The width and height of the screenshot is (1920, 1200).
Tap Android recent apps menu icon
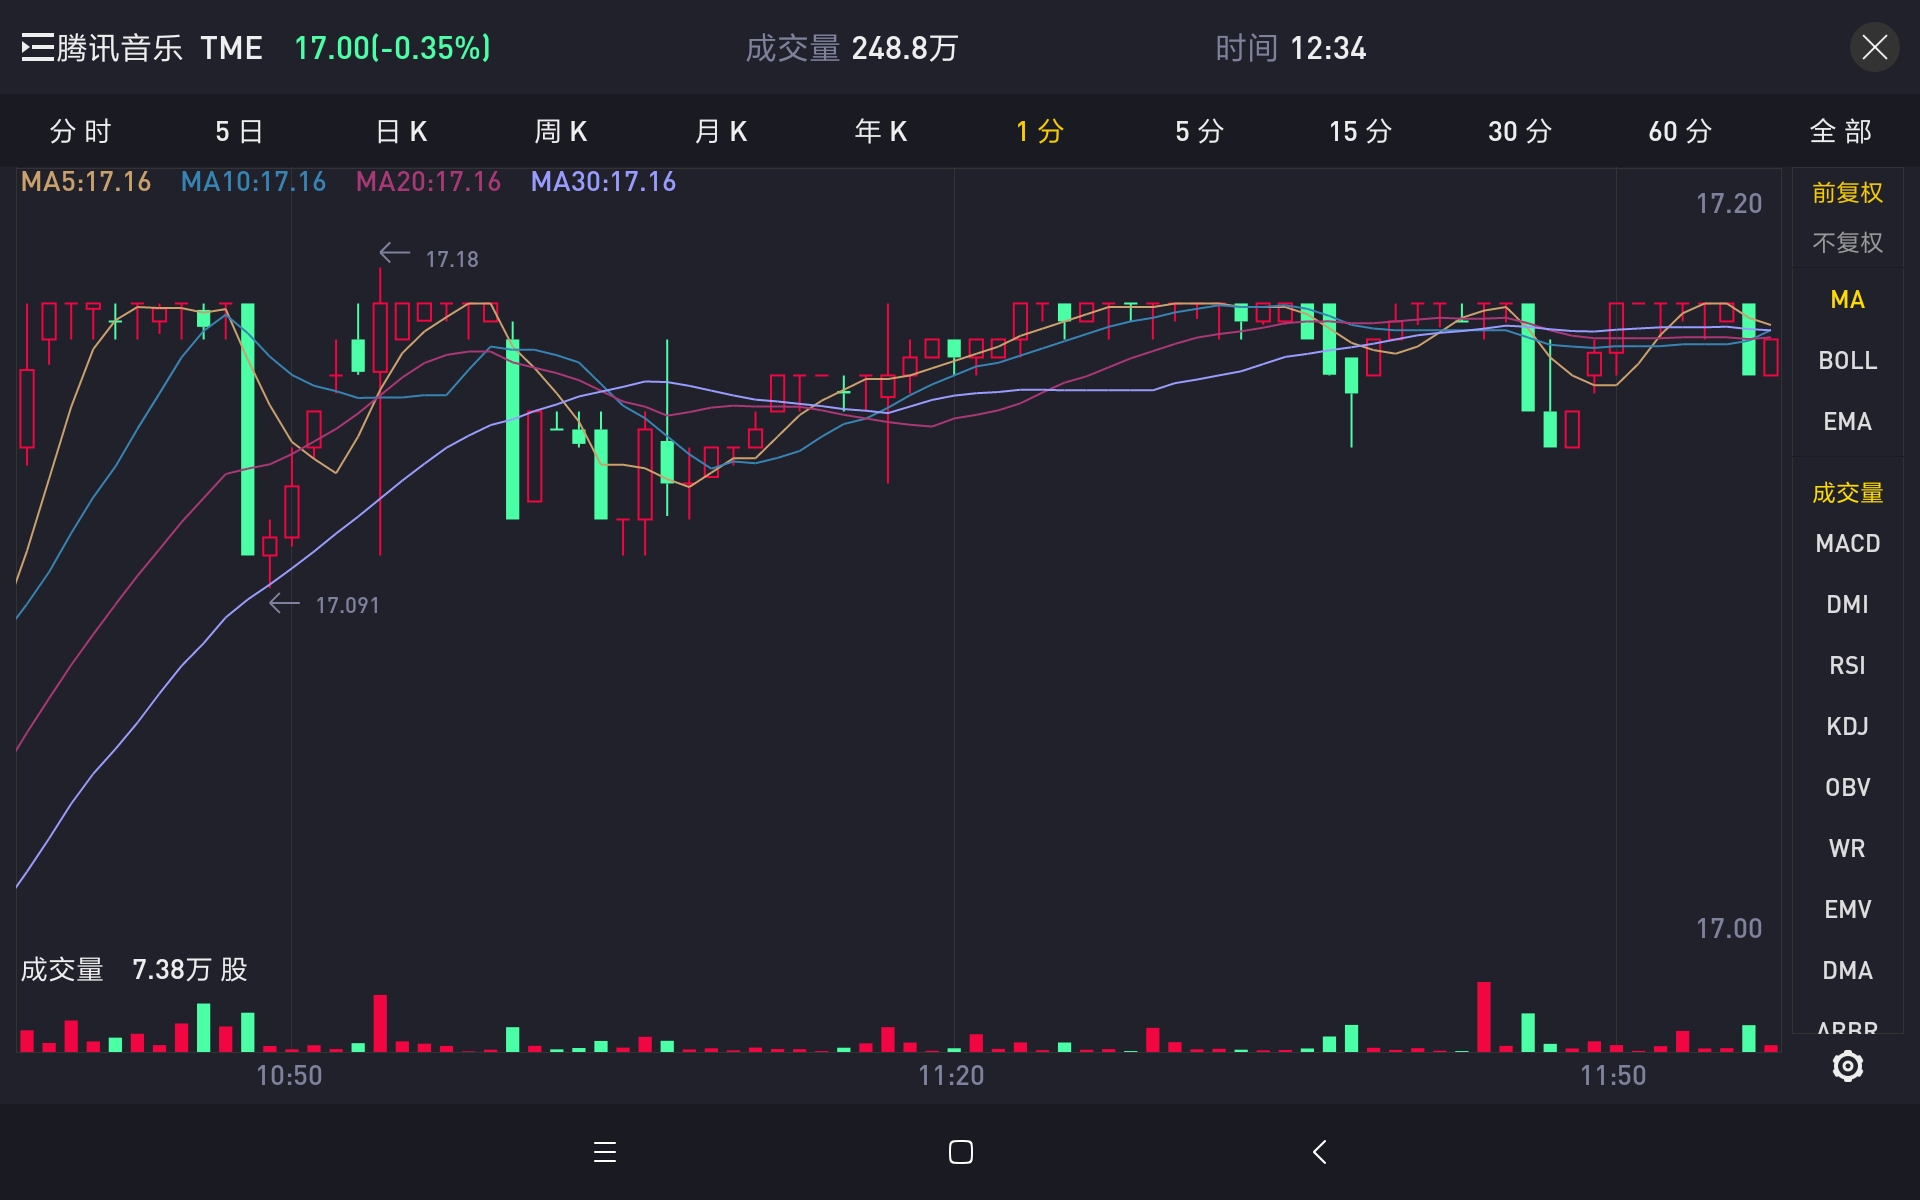[x=605, y=1152]
